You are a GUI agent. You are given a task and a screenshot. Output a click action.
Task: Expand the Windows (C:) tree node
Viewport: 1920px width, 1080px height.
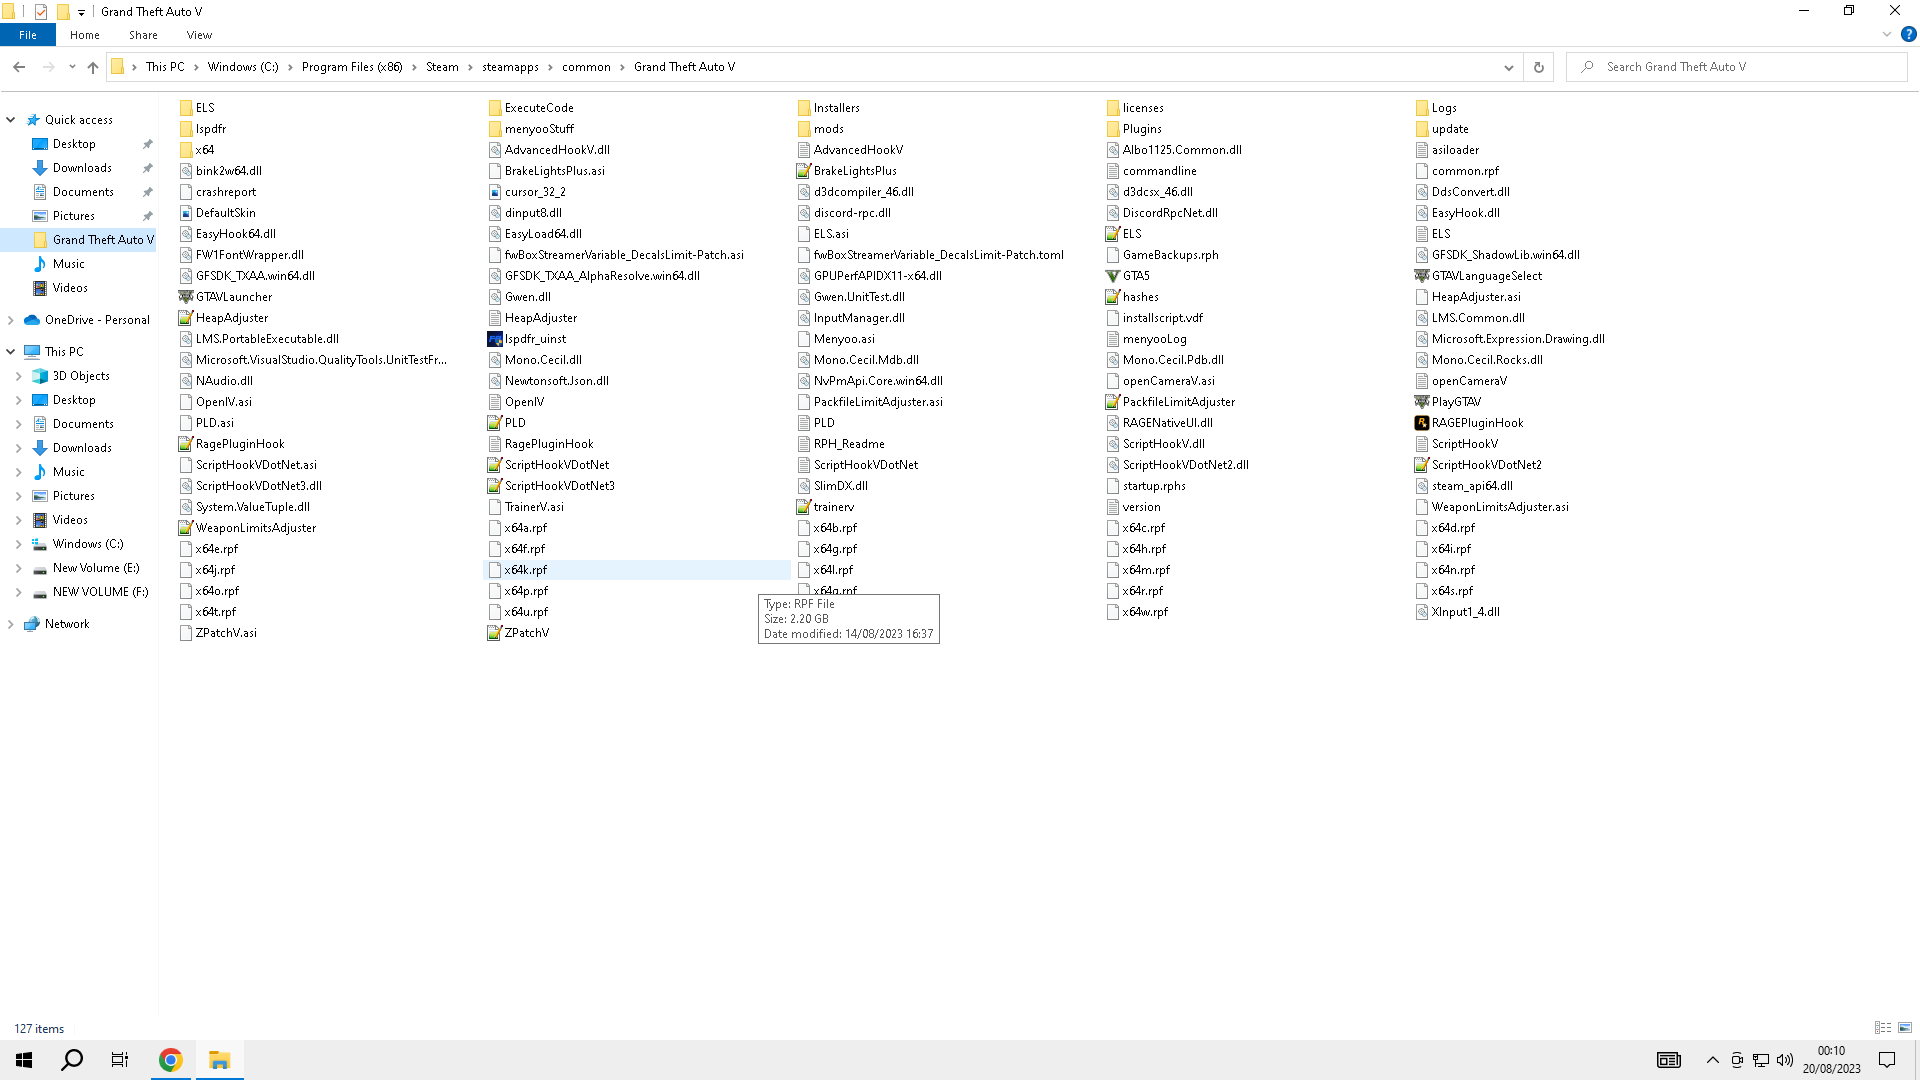[x=18, y=544]
